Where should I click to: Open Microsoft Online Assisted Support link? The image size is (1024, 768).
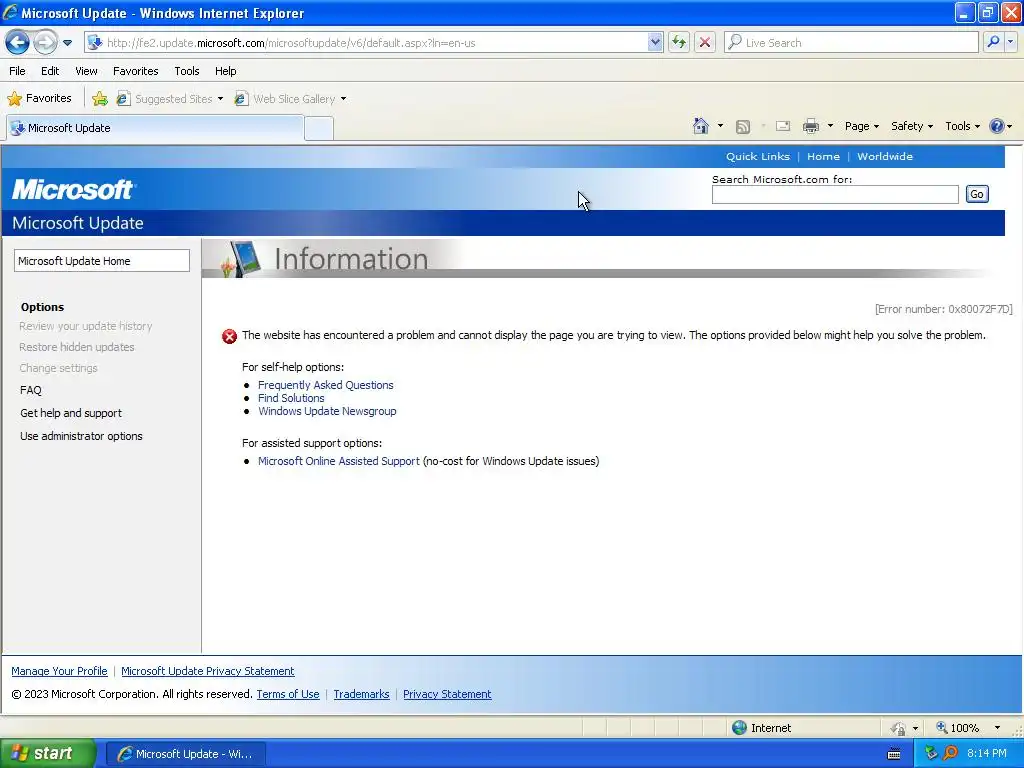pos(338,461)
